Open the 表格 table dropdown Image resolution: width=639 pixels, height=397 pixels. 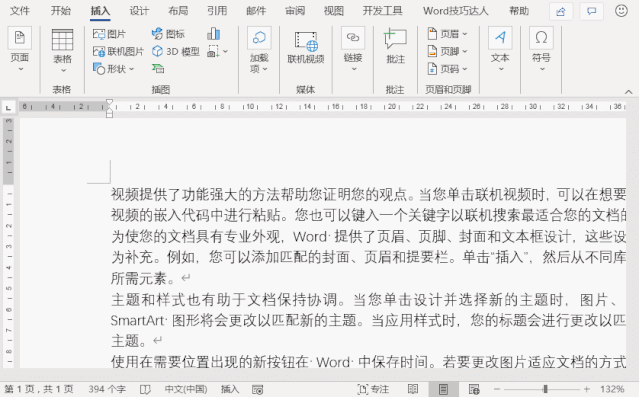coord(62,51)
